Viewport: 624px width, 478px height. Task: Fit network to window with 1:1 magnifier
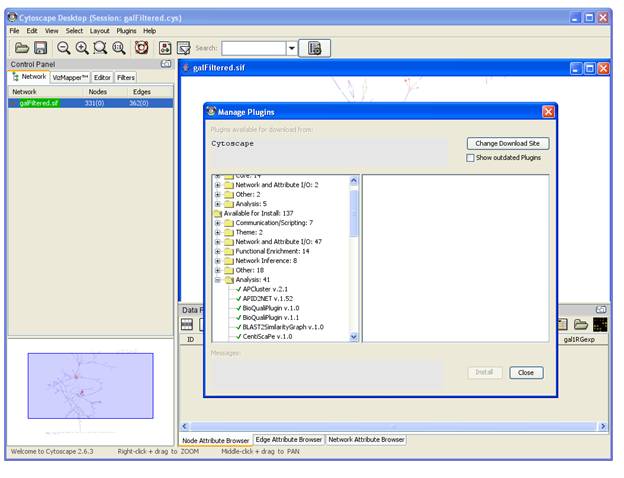click(x=119, y=48)
